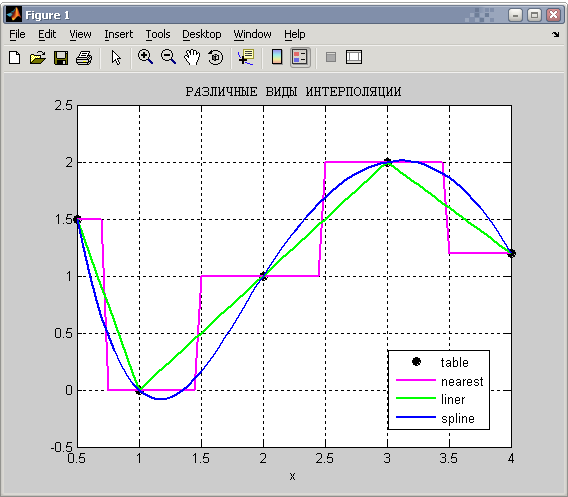Screen dimensions: 568x497
Task: Save the figure using the floppy icon
Action: (61, 58)
